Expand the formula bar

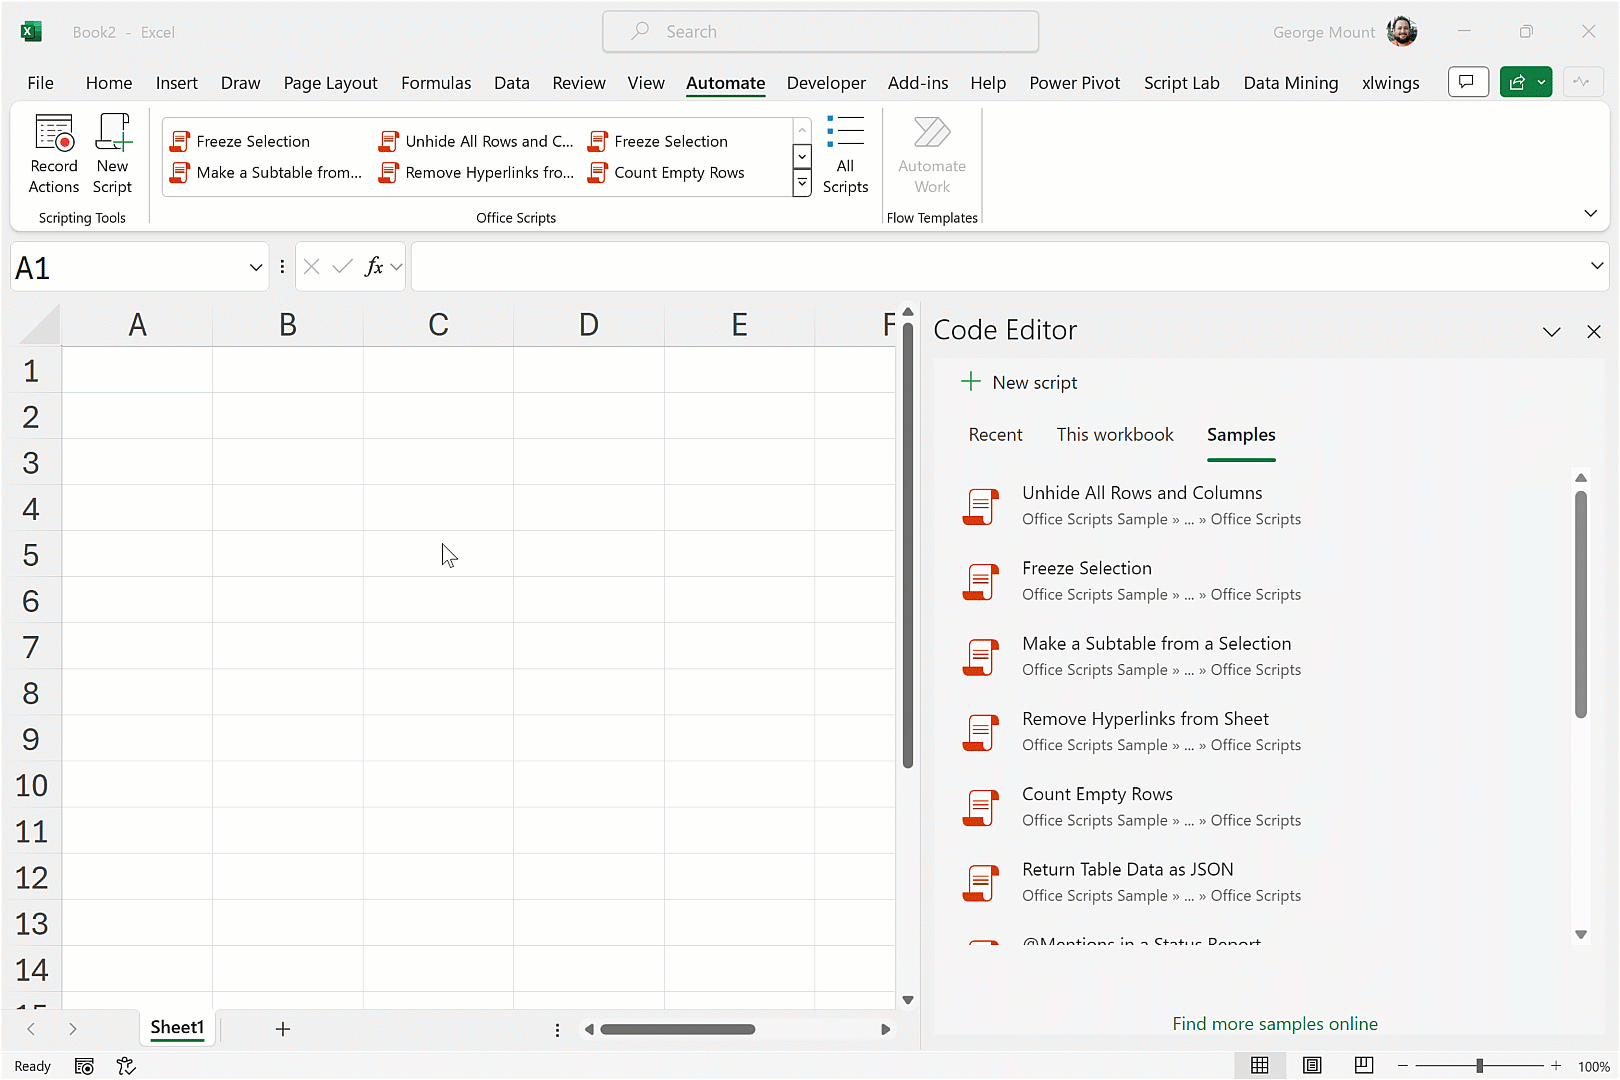click(x=1596, y=266)
